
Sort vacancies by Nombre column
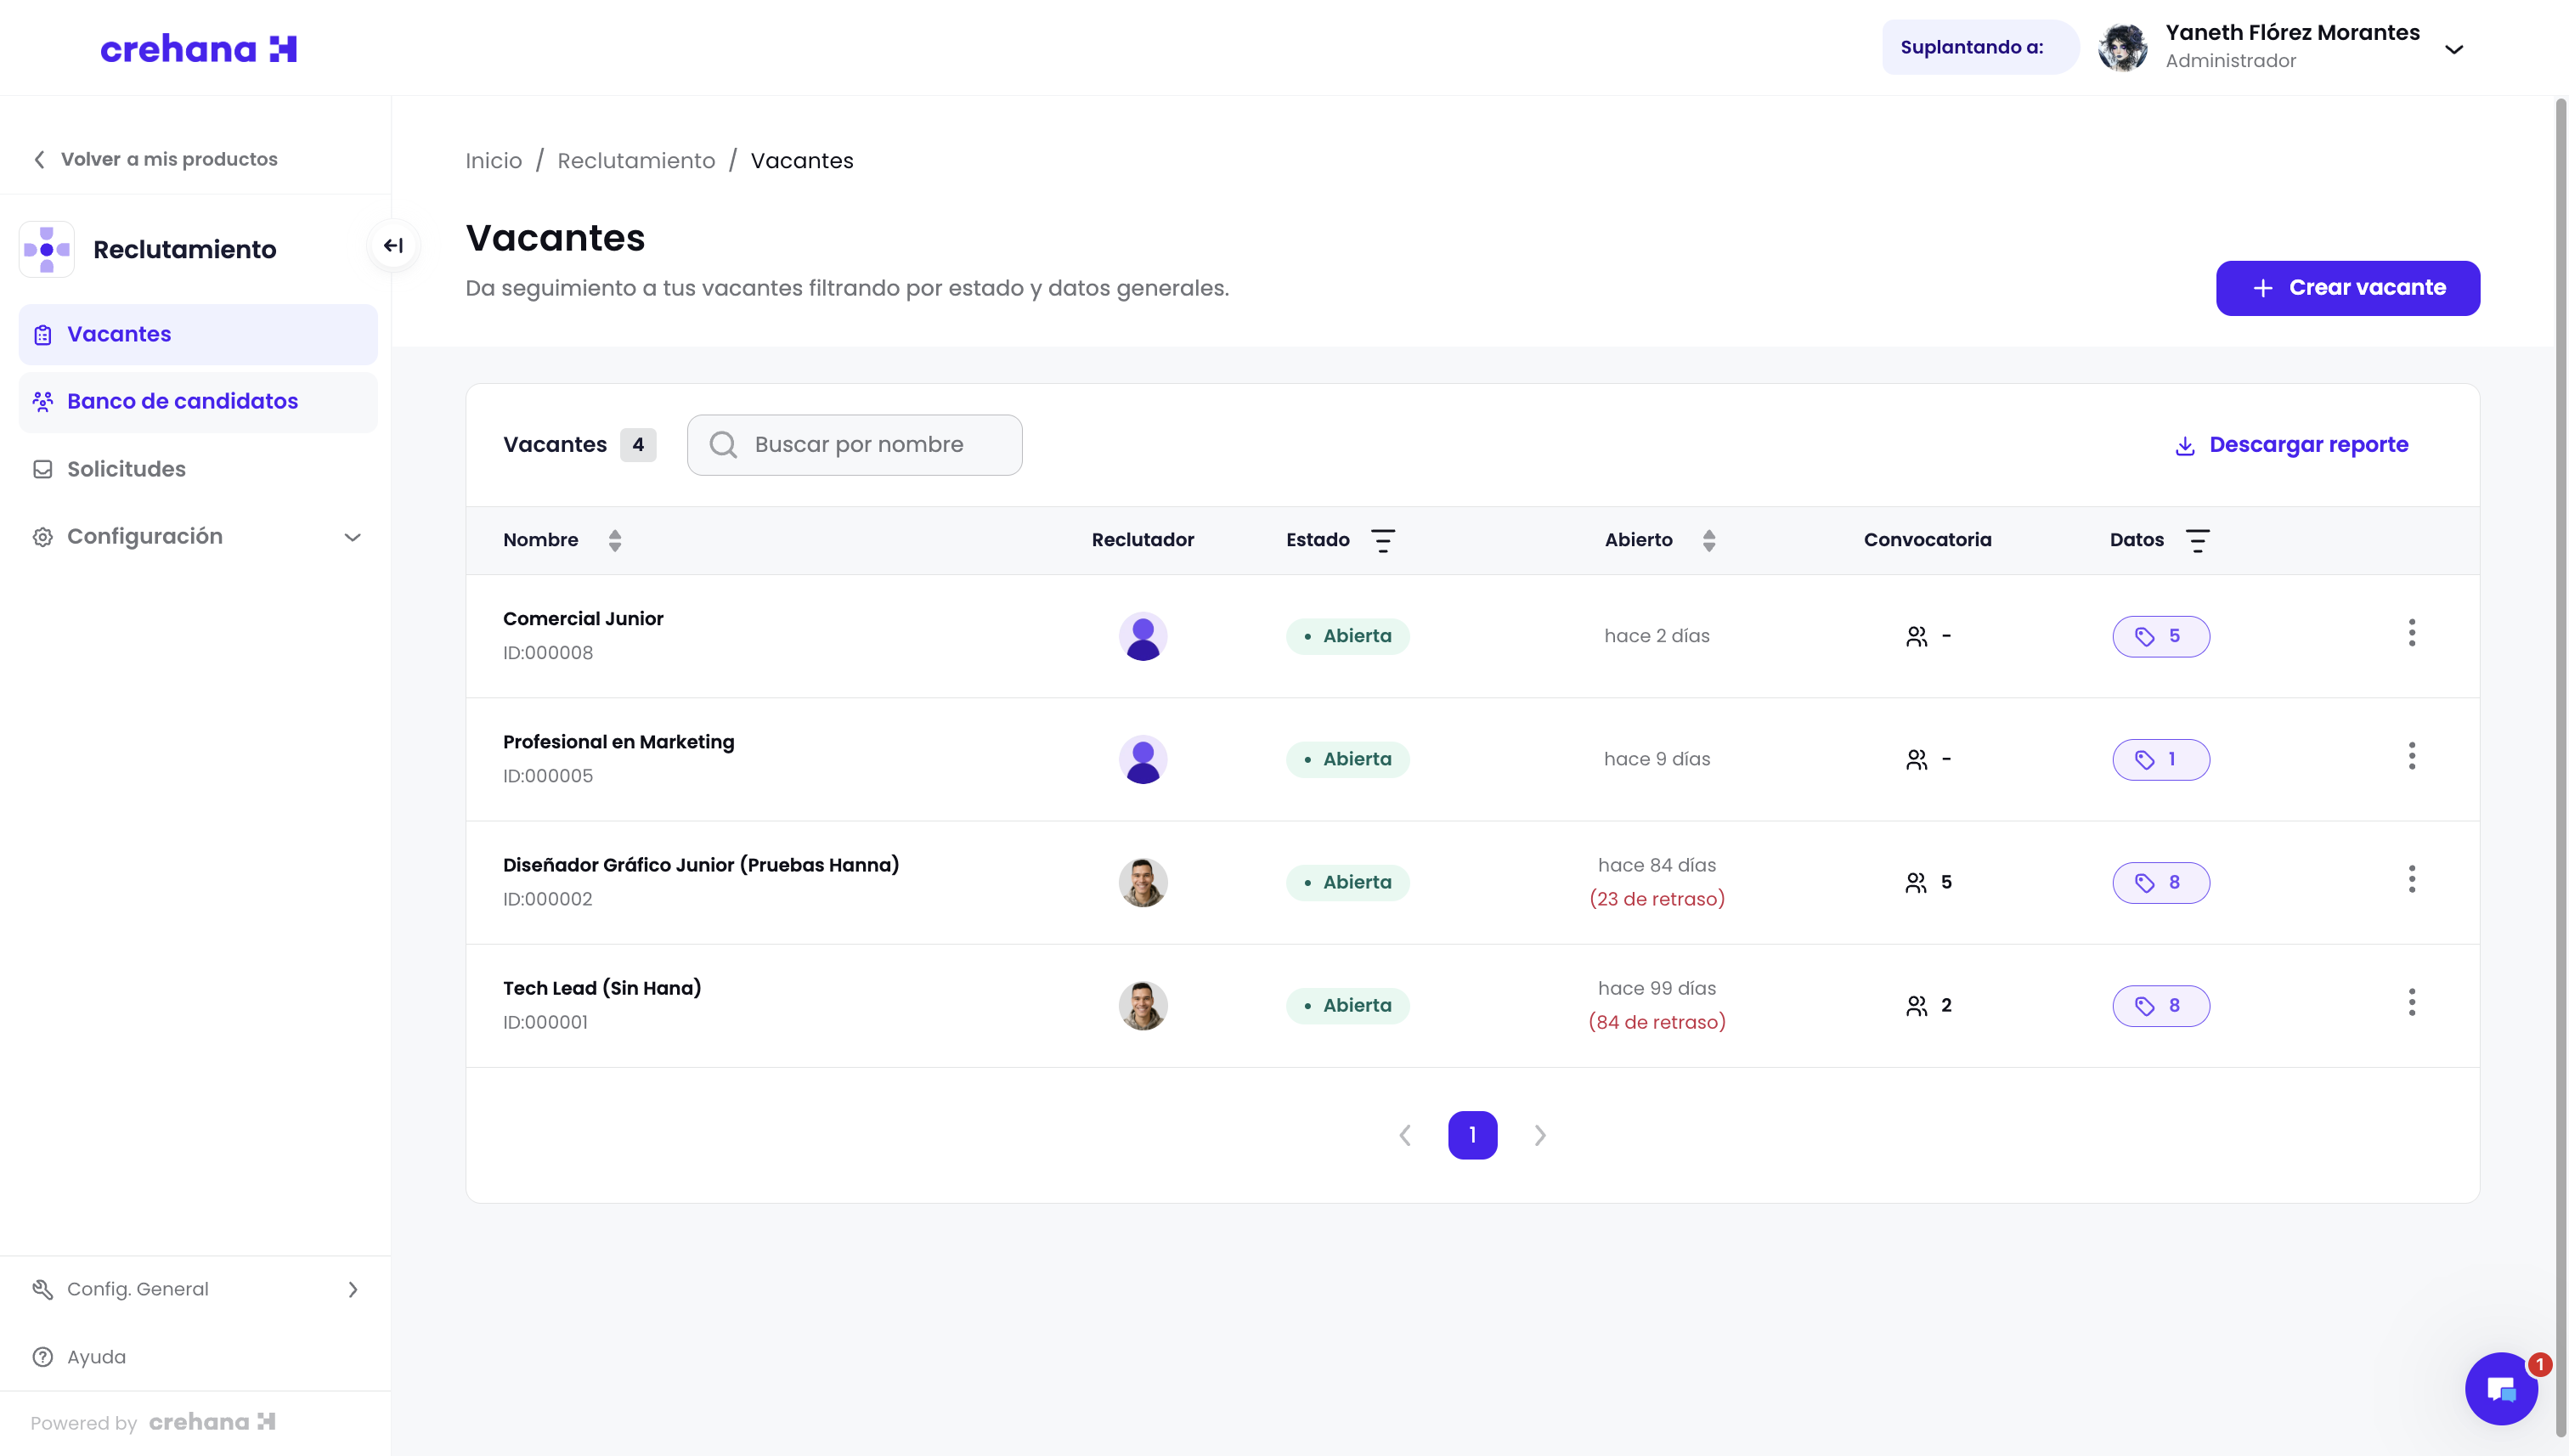point(614,540)
